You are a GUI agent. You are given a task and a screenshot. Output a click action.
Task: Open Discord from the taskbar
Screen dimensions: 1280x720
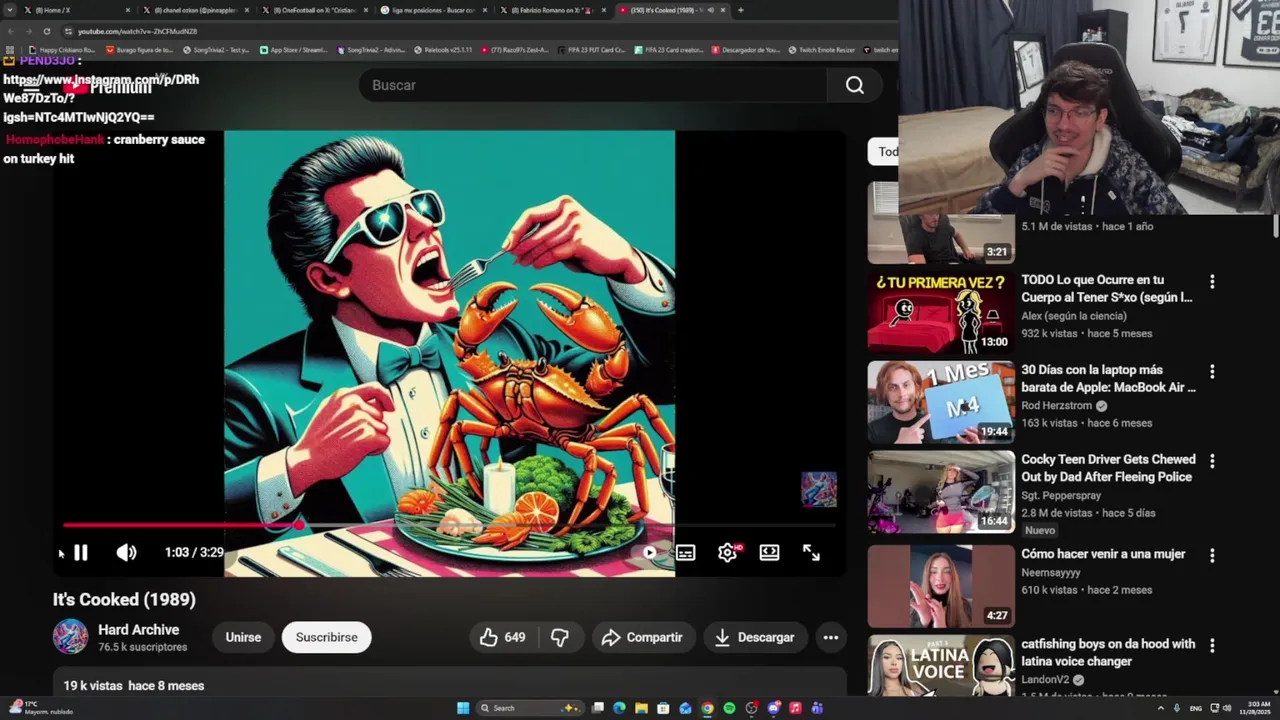click(x=773, y=708)
